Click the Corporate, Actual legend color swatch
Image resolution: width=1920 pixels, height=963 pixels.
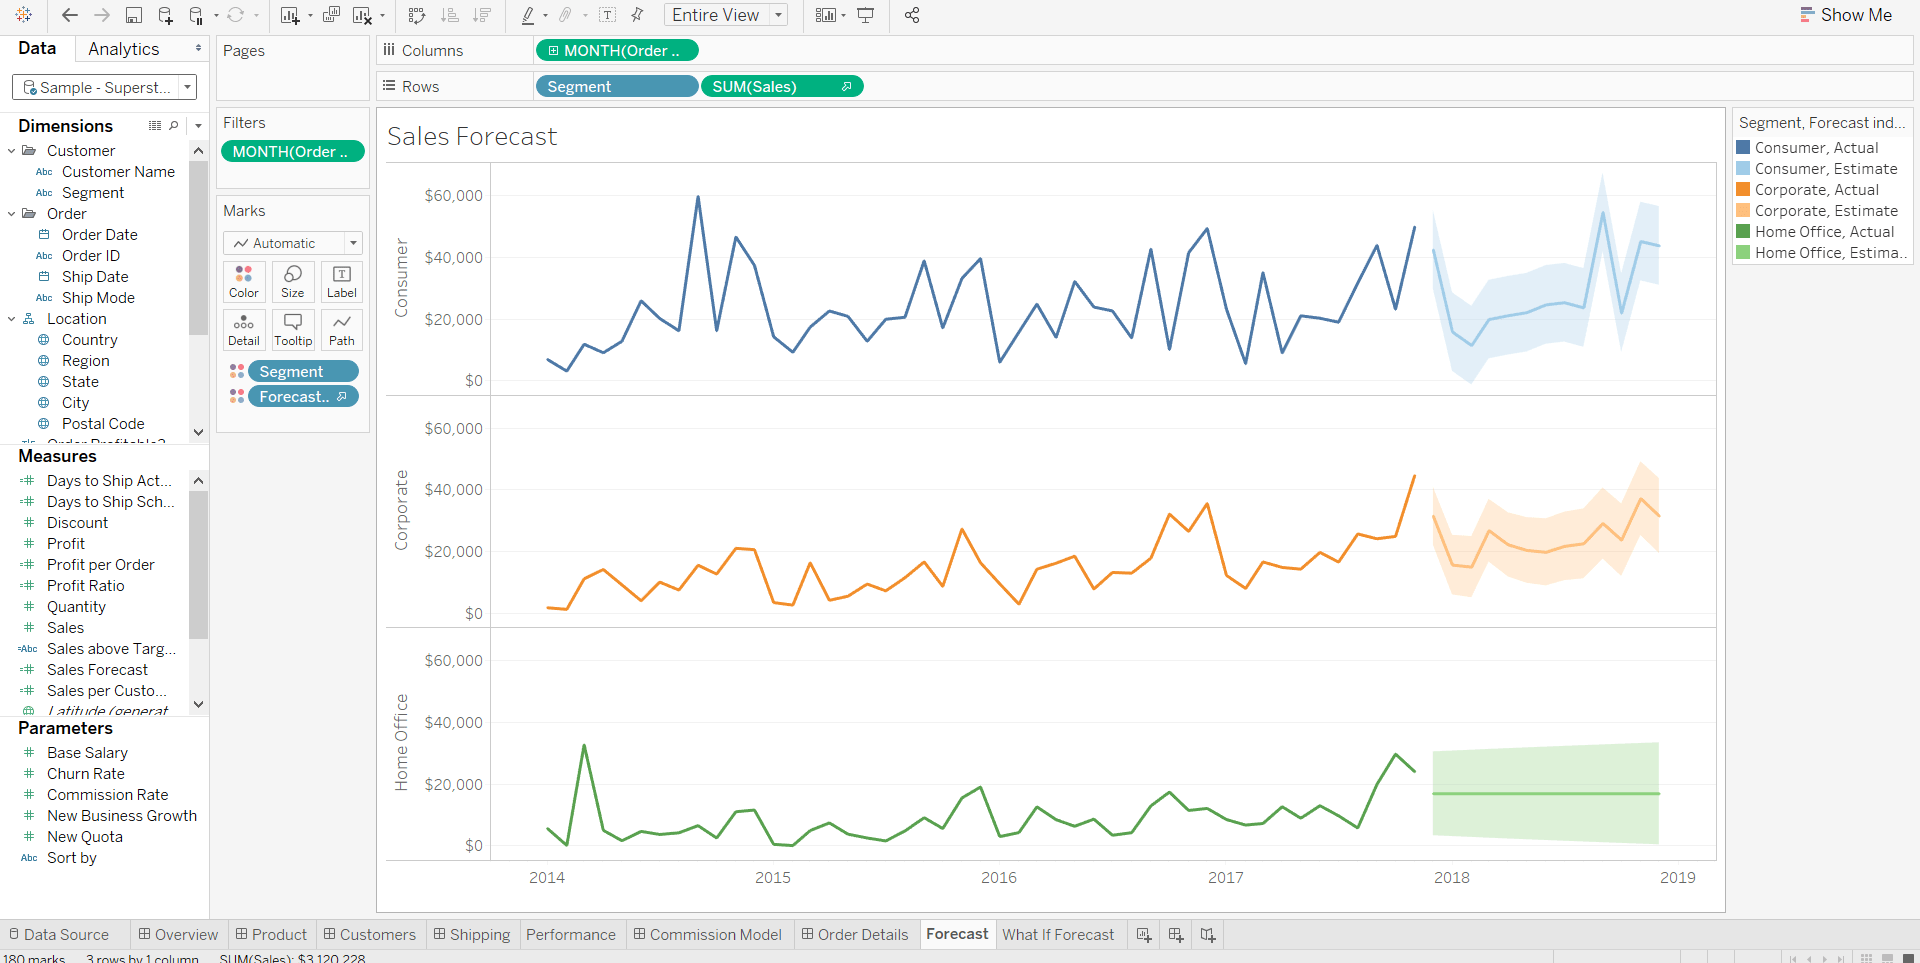click(x=1743, y=190)
